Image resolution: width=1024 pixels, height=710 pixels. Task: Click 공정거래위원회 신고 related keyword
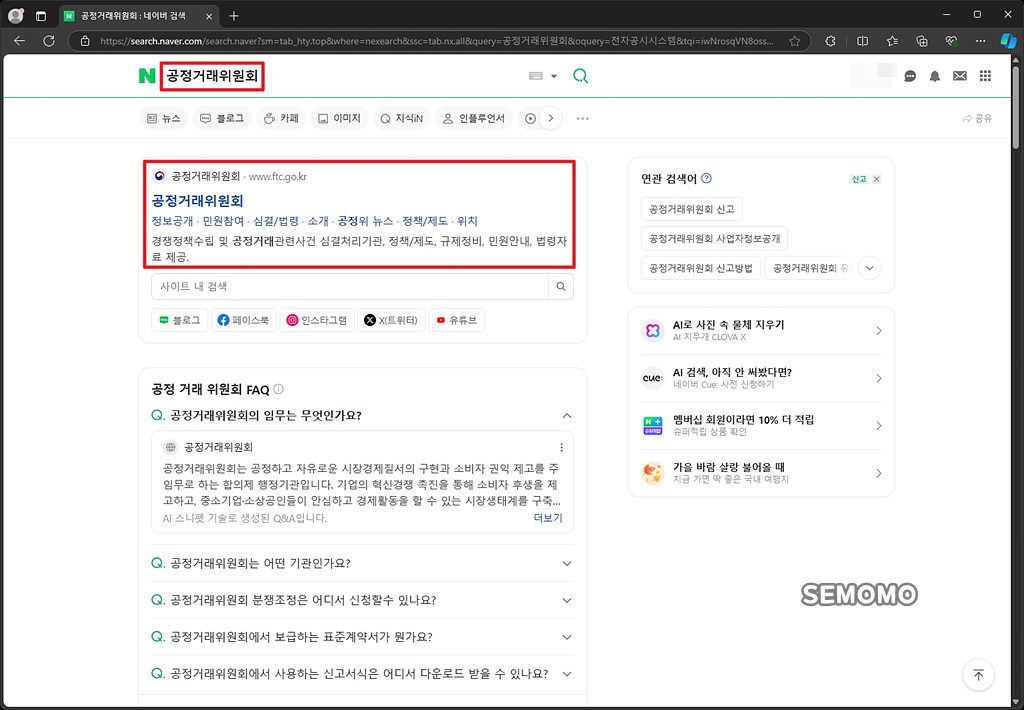[x=692, y=209]
